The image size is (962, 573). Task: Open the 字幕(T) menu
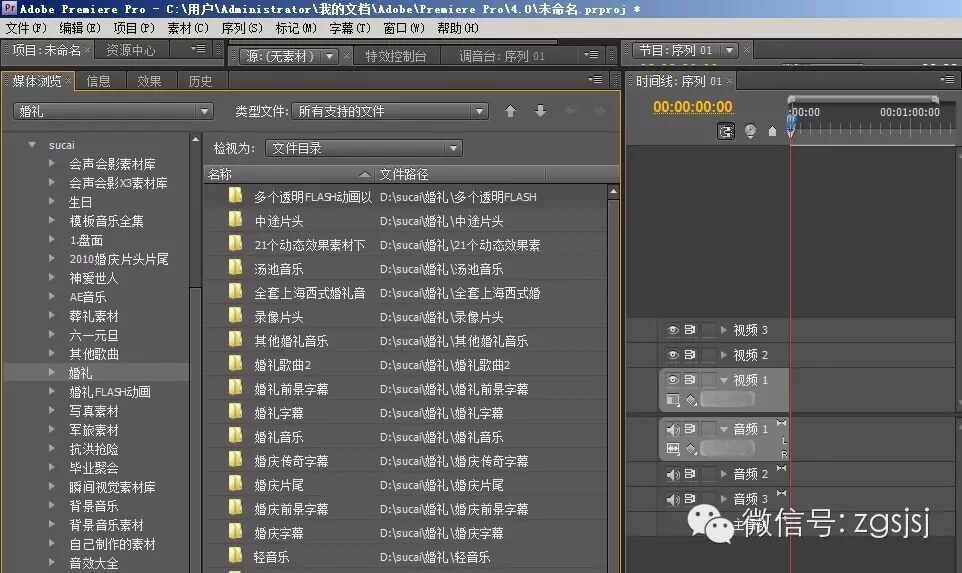point(350,28)
